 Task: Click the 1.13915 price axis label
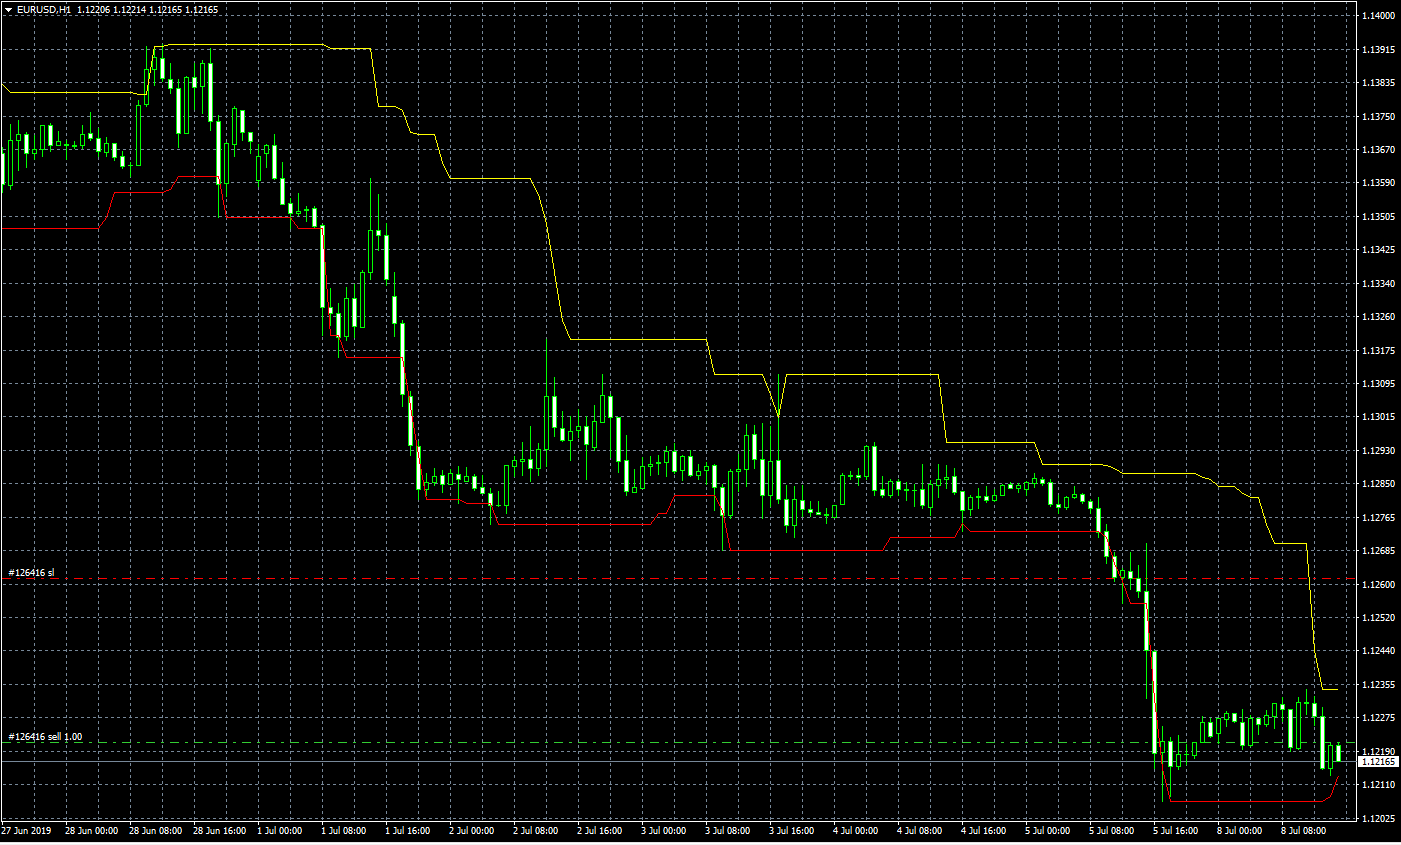point(1378,50)
